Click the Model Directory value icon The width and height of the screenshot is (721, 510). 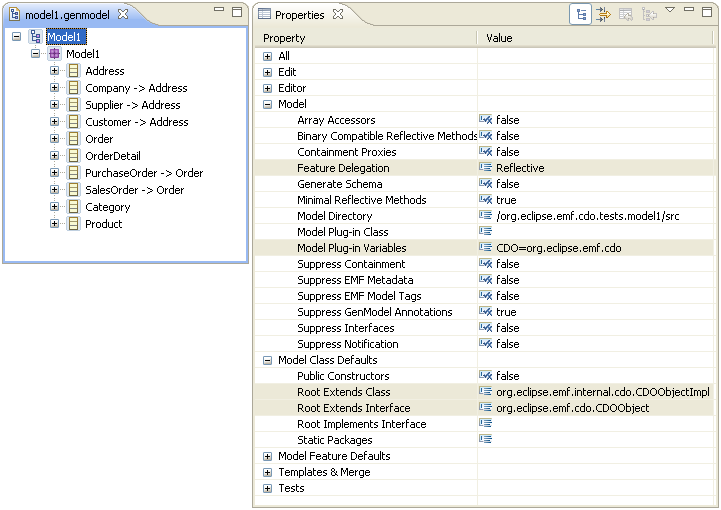click(486, 216)
